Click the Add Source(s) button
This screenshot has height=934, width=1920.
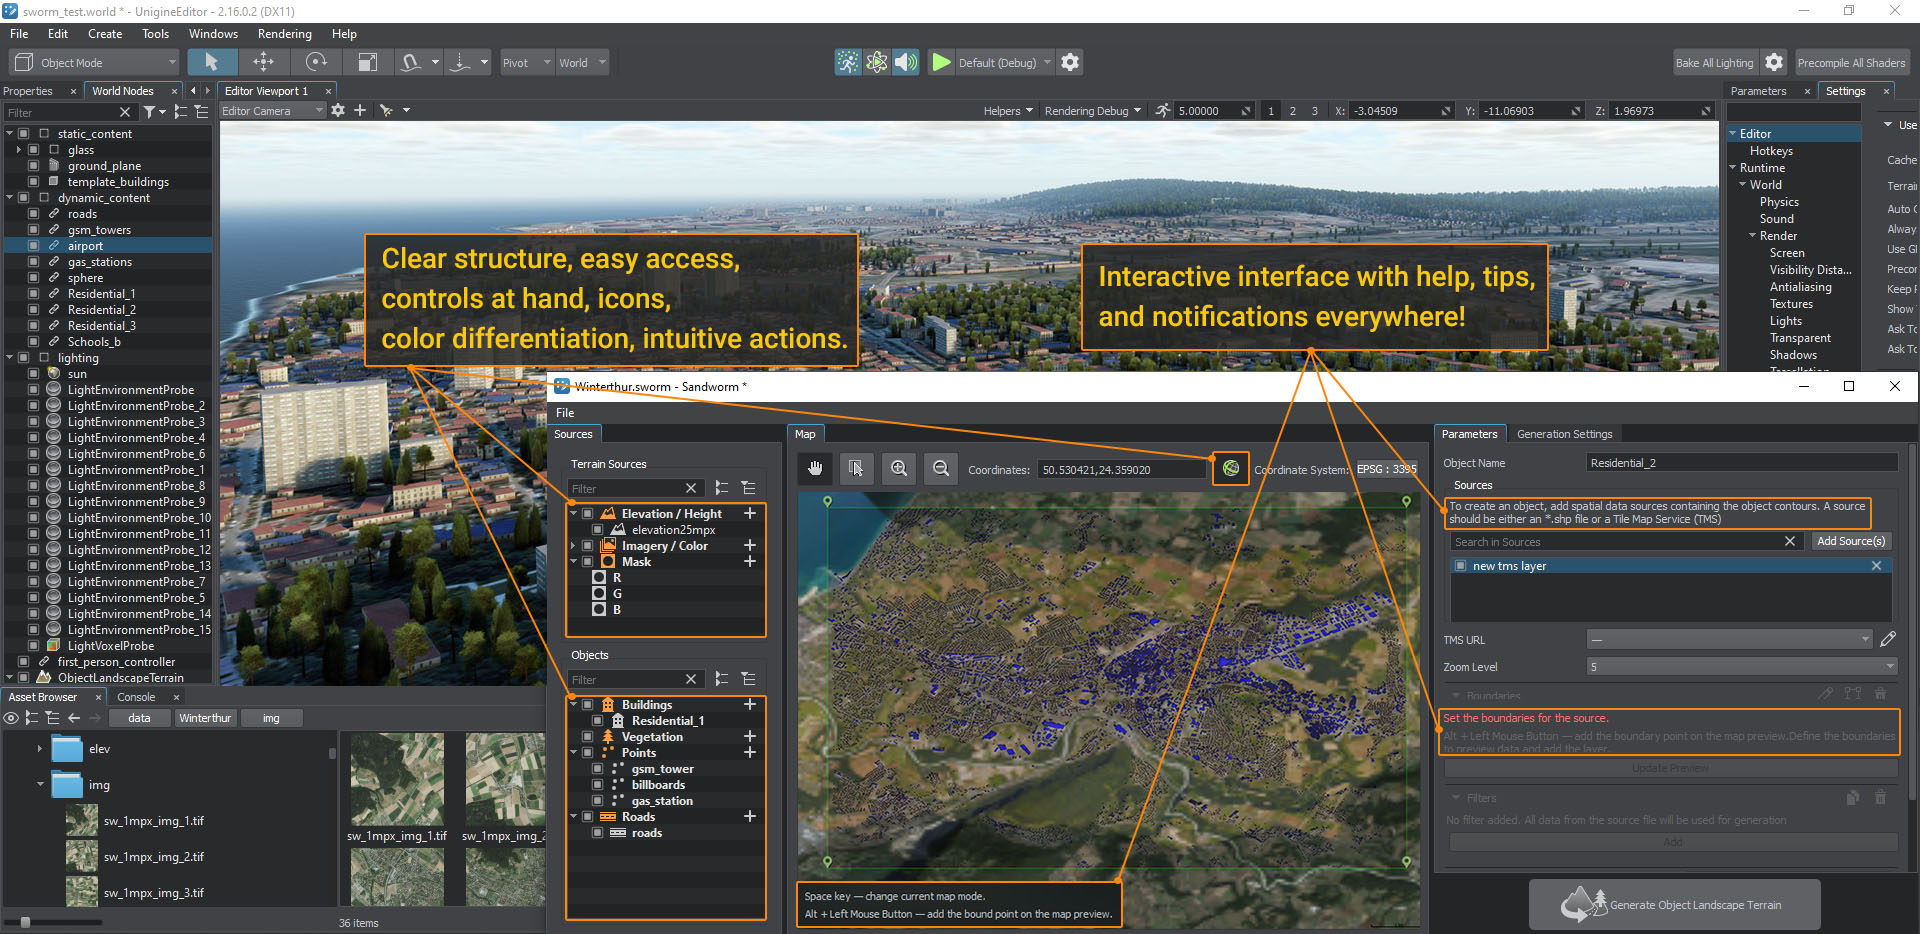click(x=1850, y=541)
